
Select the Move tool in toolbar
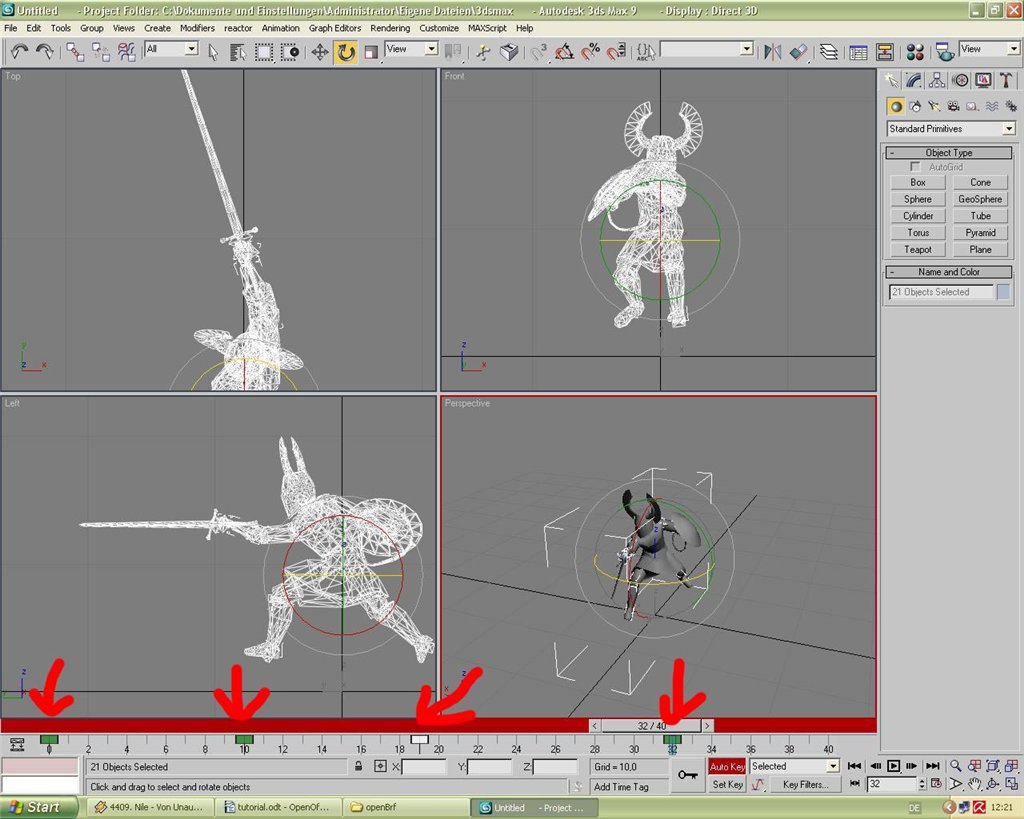click(x=319, y=52)
